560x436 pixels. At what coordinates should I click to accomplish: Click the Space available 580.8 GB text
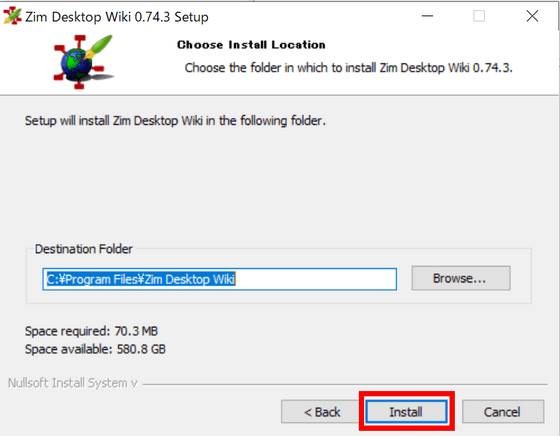coord(95,349)
